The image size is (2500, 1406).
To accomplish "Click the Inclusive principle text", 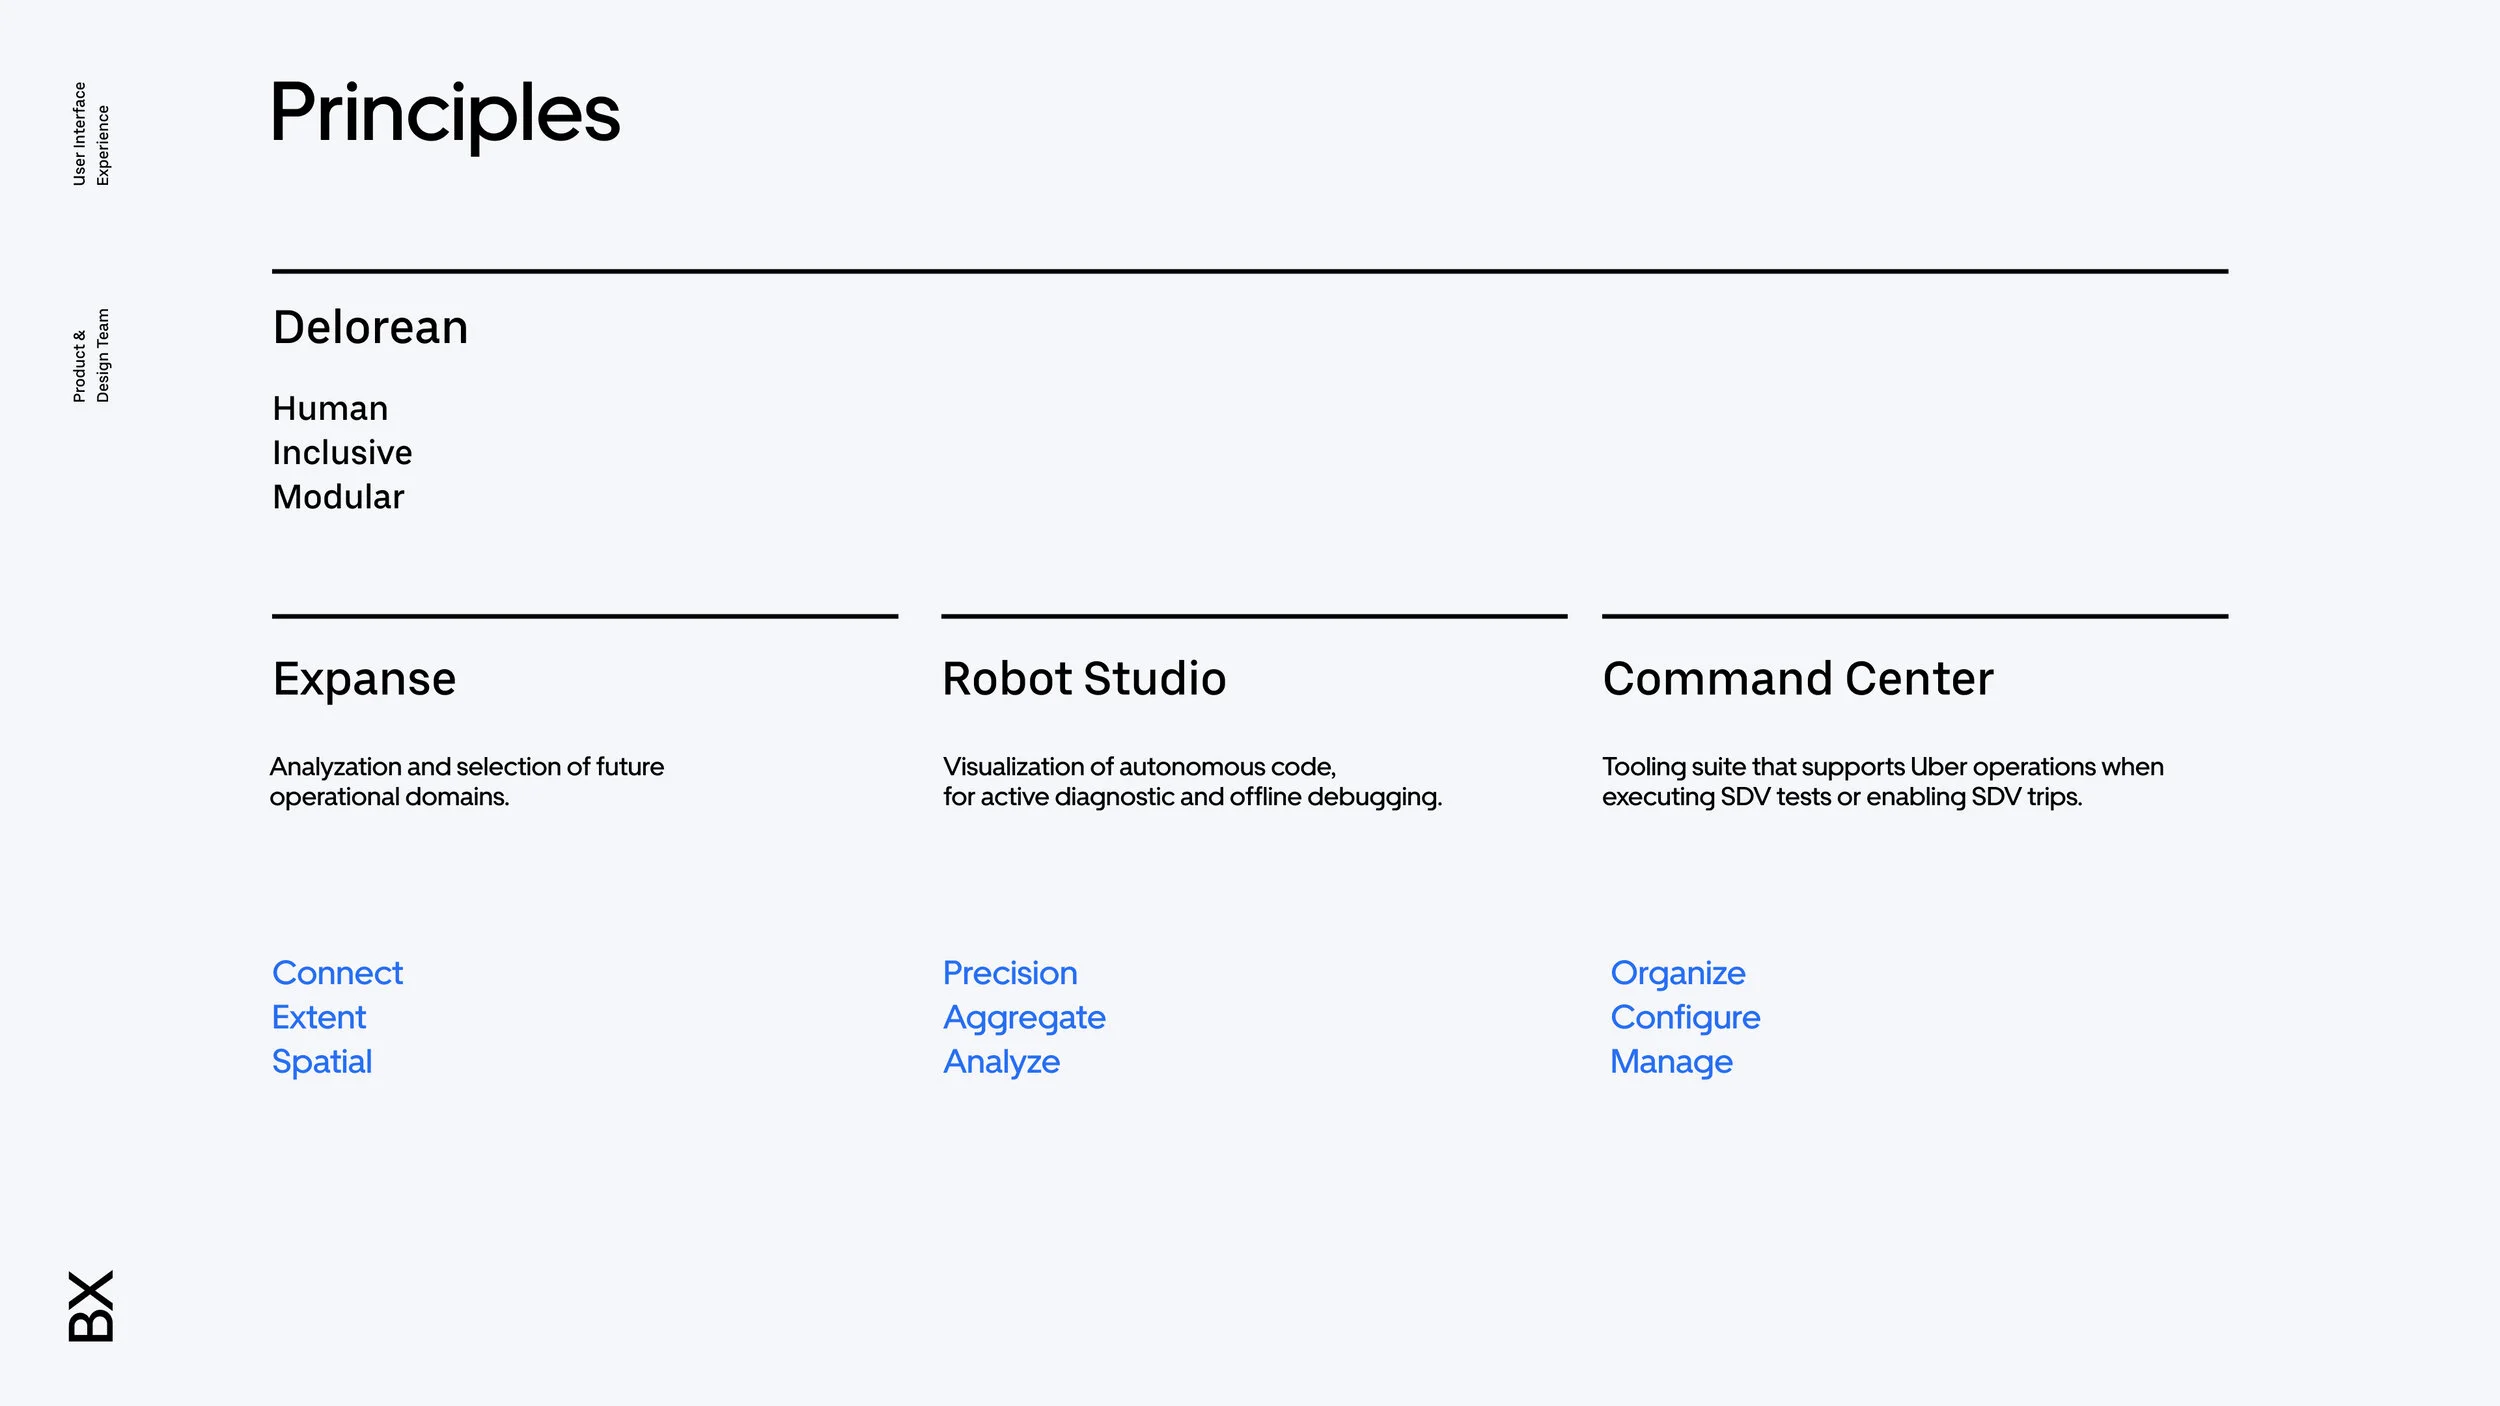I will (342, 453).
